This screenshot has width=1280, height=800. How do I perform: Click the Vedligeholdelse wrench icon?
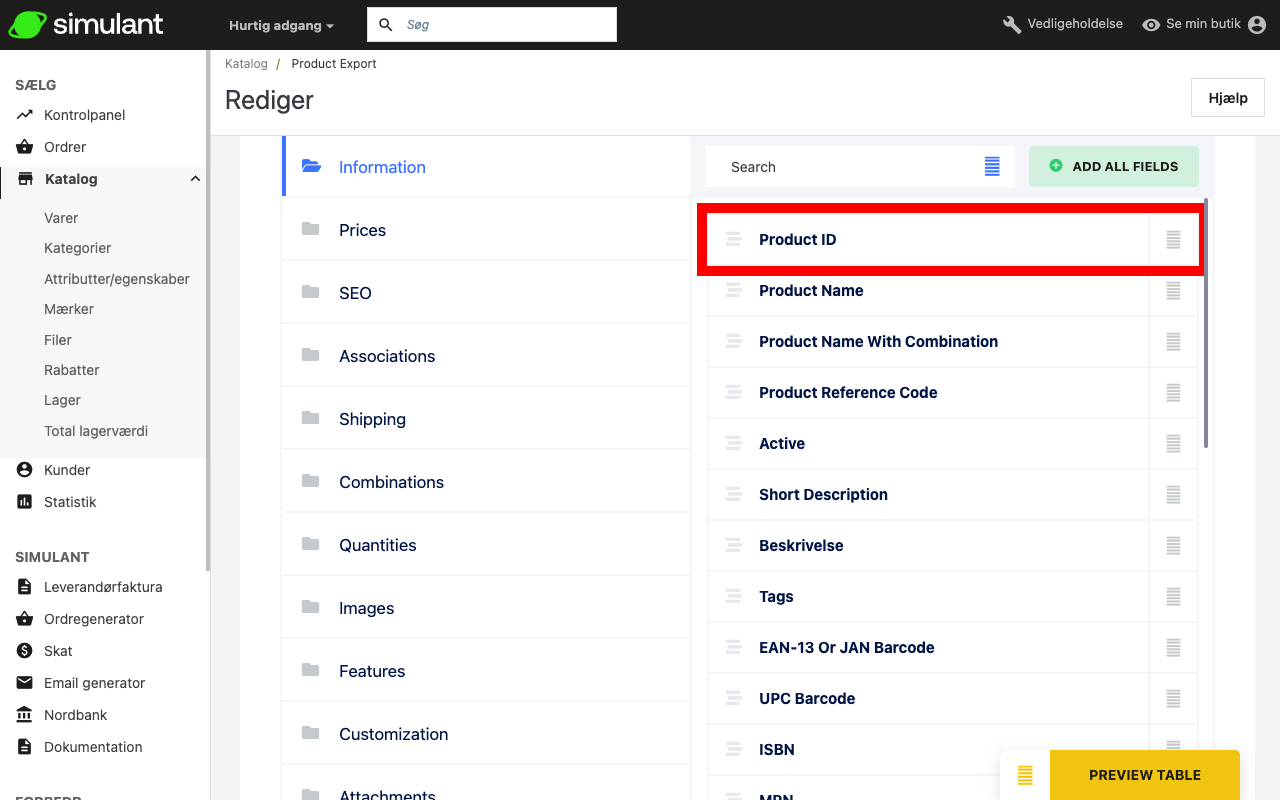point(1012,25)
